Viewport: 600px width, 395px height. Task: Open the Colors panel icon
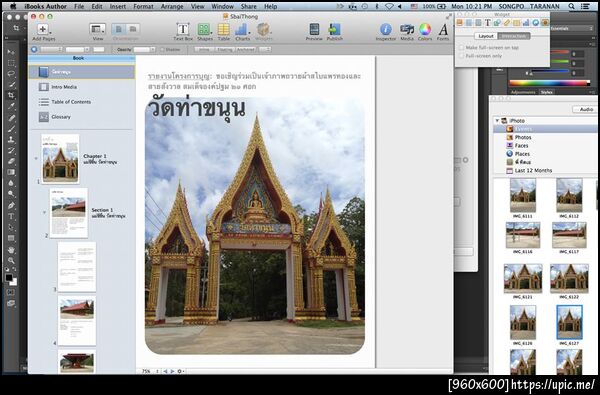(425, 32)
